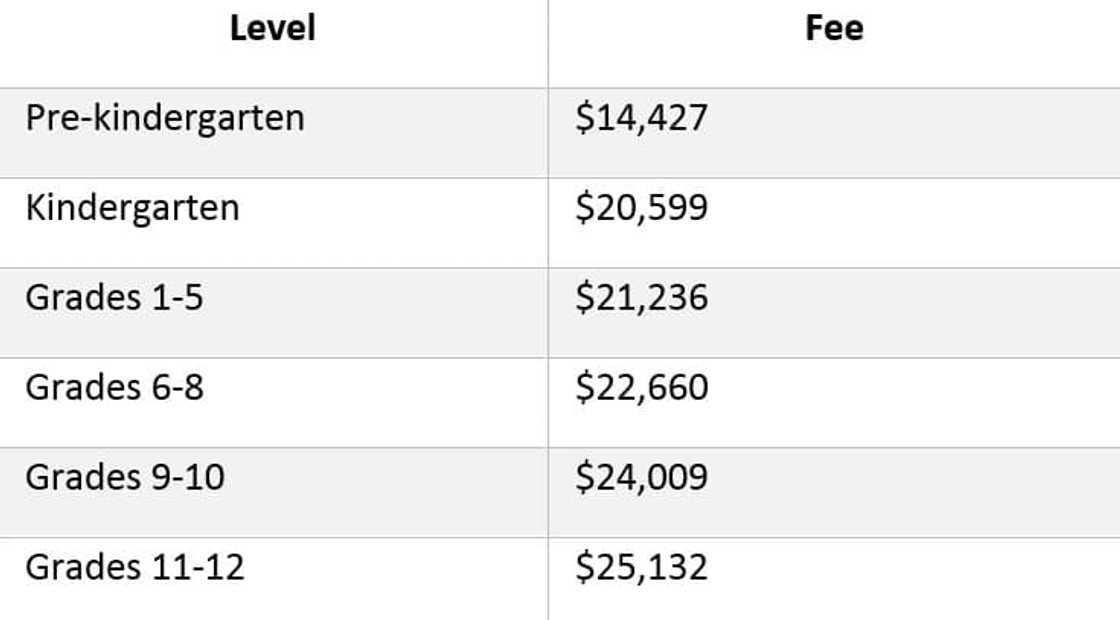Click the Fee column header
This screenshot has width=1120, height=620.
[x=833, y=28]
